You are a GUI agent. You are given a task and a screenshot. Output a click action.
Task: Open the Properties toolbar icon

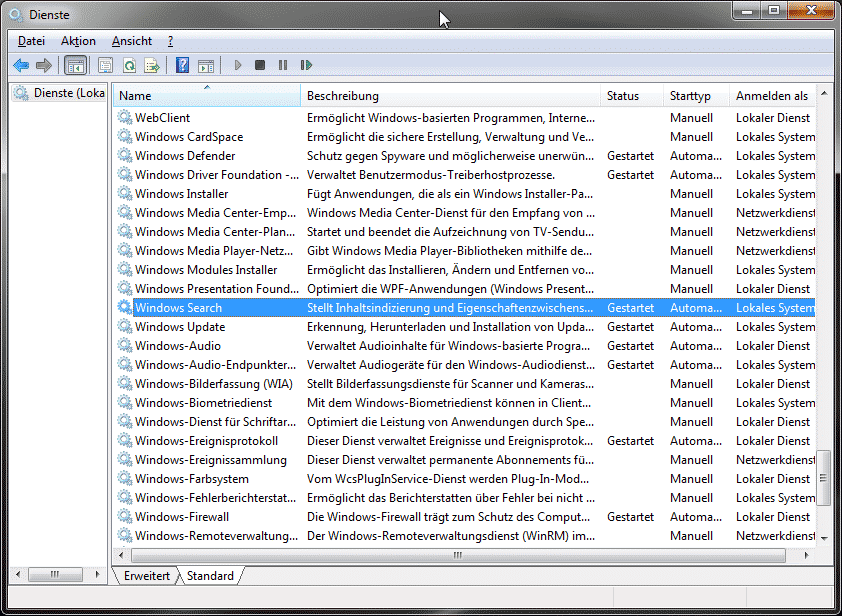pyautogui.click(x=105, y=66)
